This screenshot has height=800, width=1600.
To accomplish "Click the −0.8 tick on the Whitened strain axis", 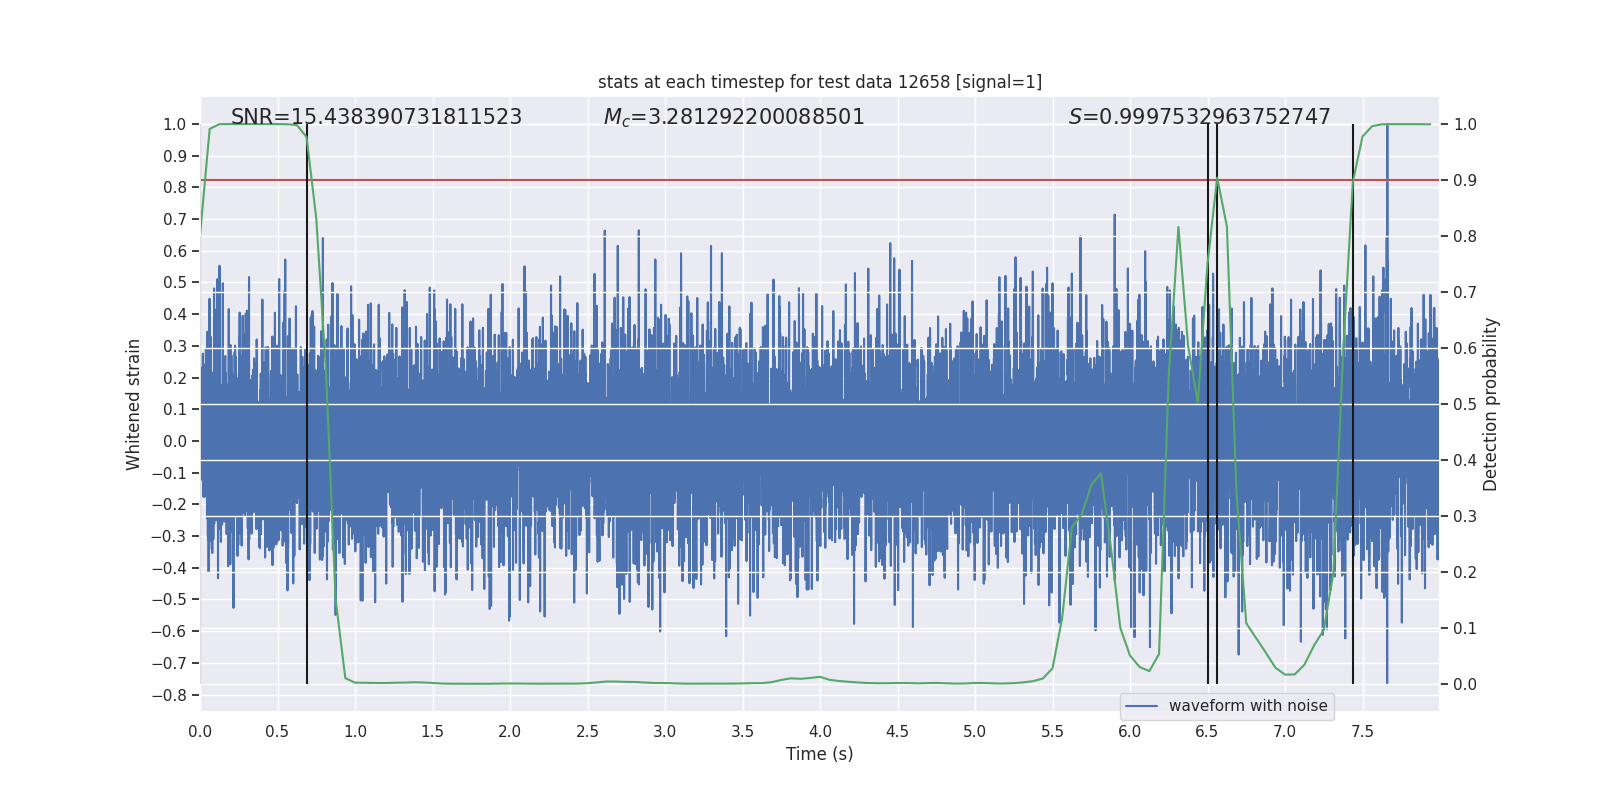I will (x=169, y=695).
